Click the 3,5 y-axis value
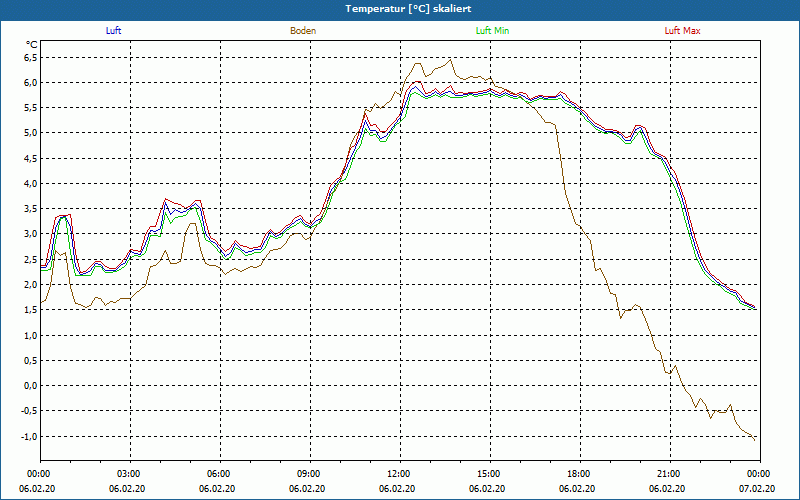800x500 pixels. [31, 209]
